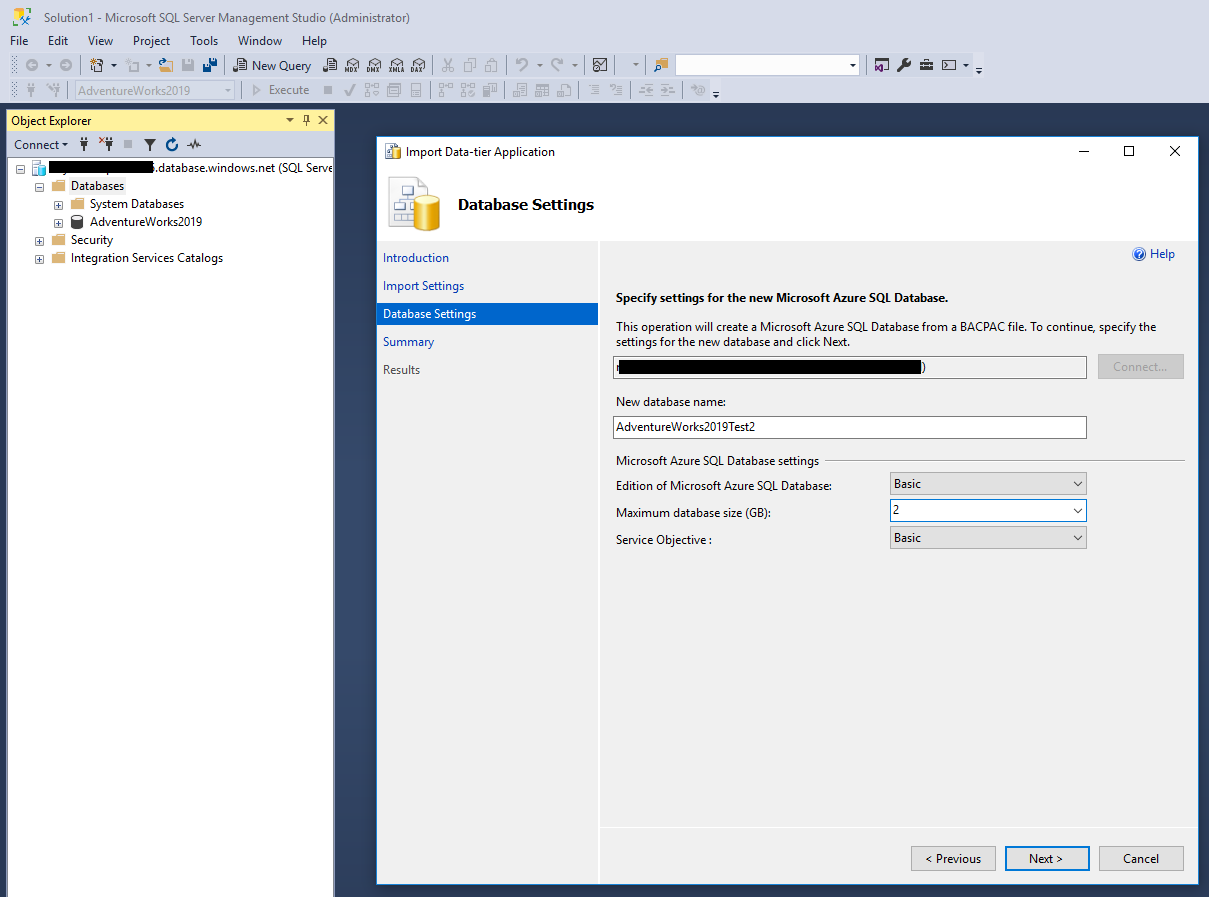Go to the Import Settings wizard step
Viewport: 1209px width, 897px height.
(x=423, y=286)
